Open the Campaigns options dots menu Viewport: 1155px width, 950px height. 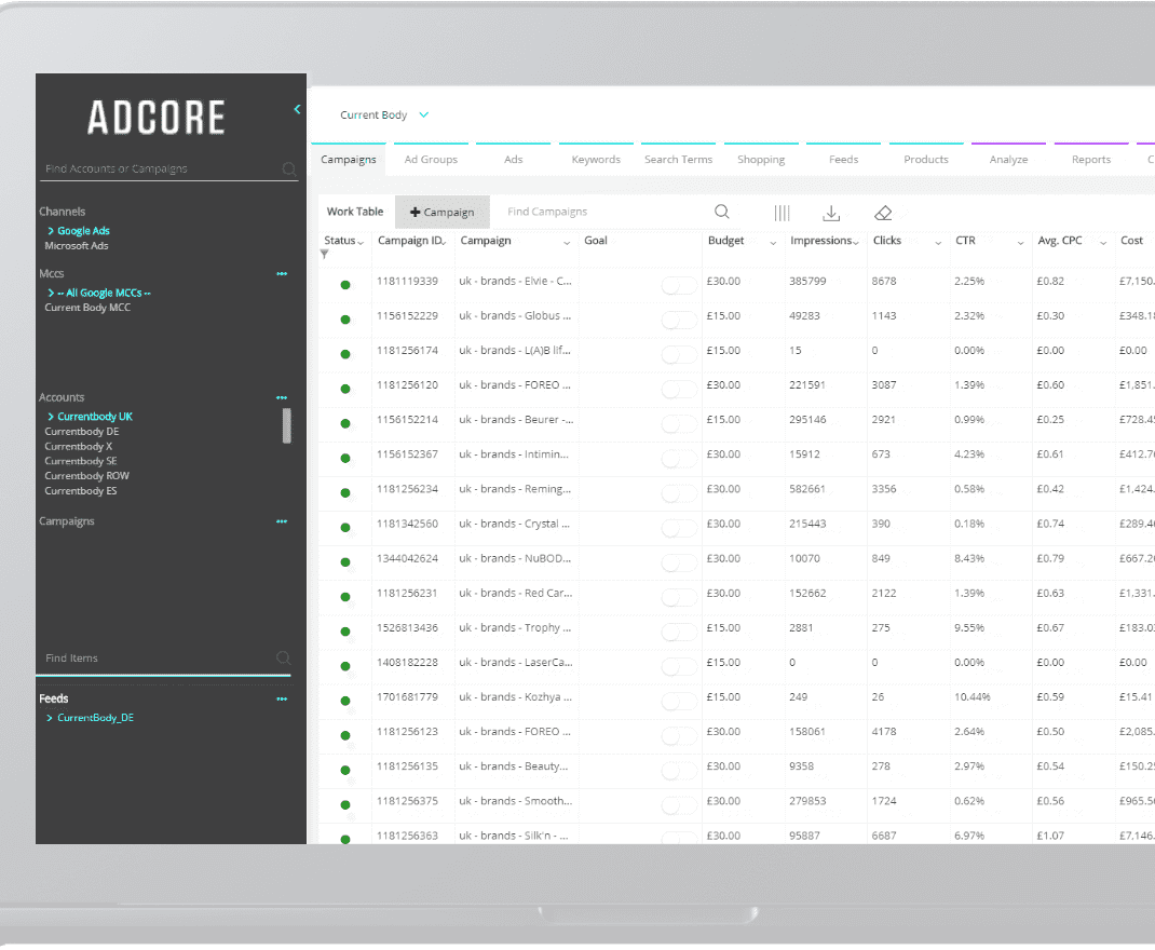[281, 521]
